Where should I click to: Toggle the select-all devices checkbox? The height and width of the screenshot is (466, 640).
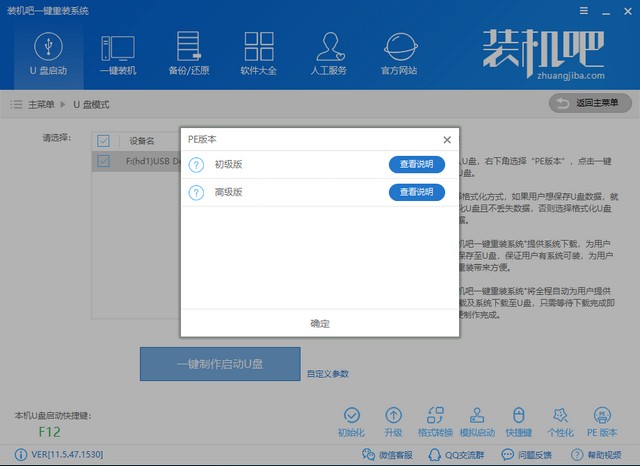103,141
